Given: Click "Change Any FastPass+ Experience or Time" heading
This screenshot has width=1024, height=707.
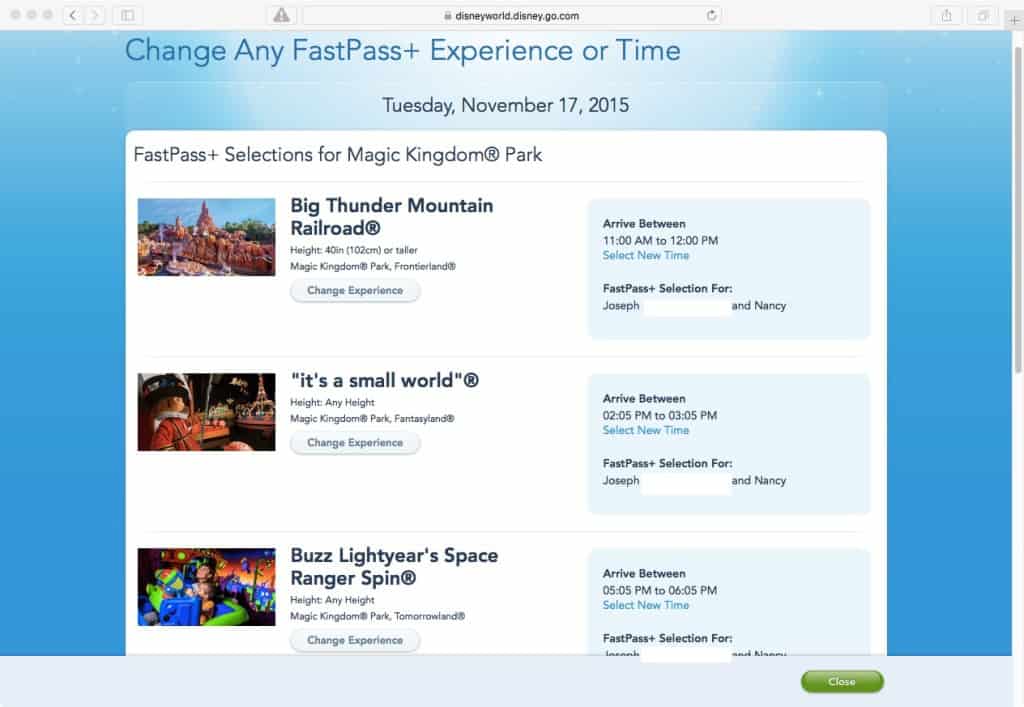Looking at the screenshot, I should 403,50.
